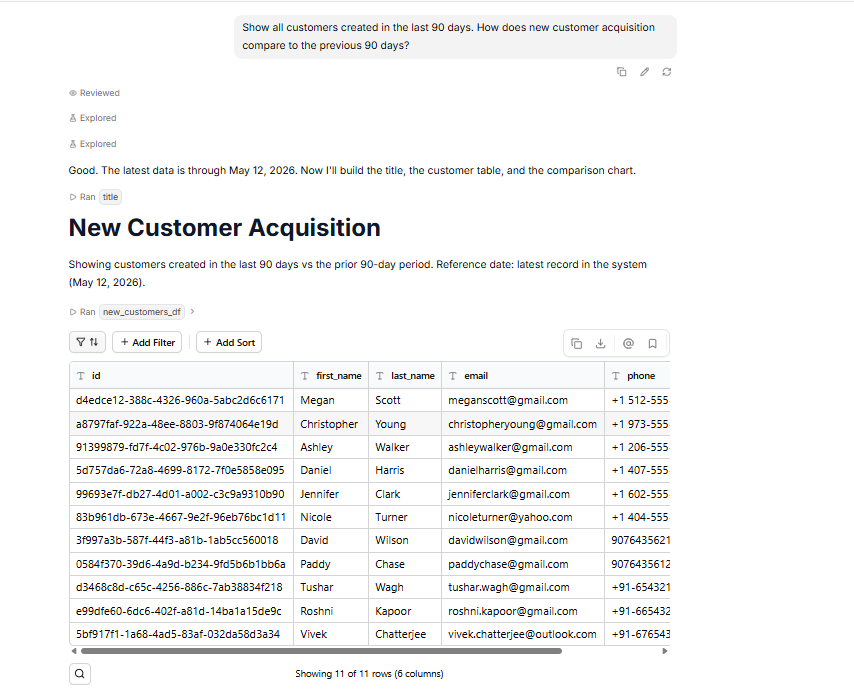Click cell jenniferclark@gmail.com

pyautogui.click(x=523, y=494)
